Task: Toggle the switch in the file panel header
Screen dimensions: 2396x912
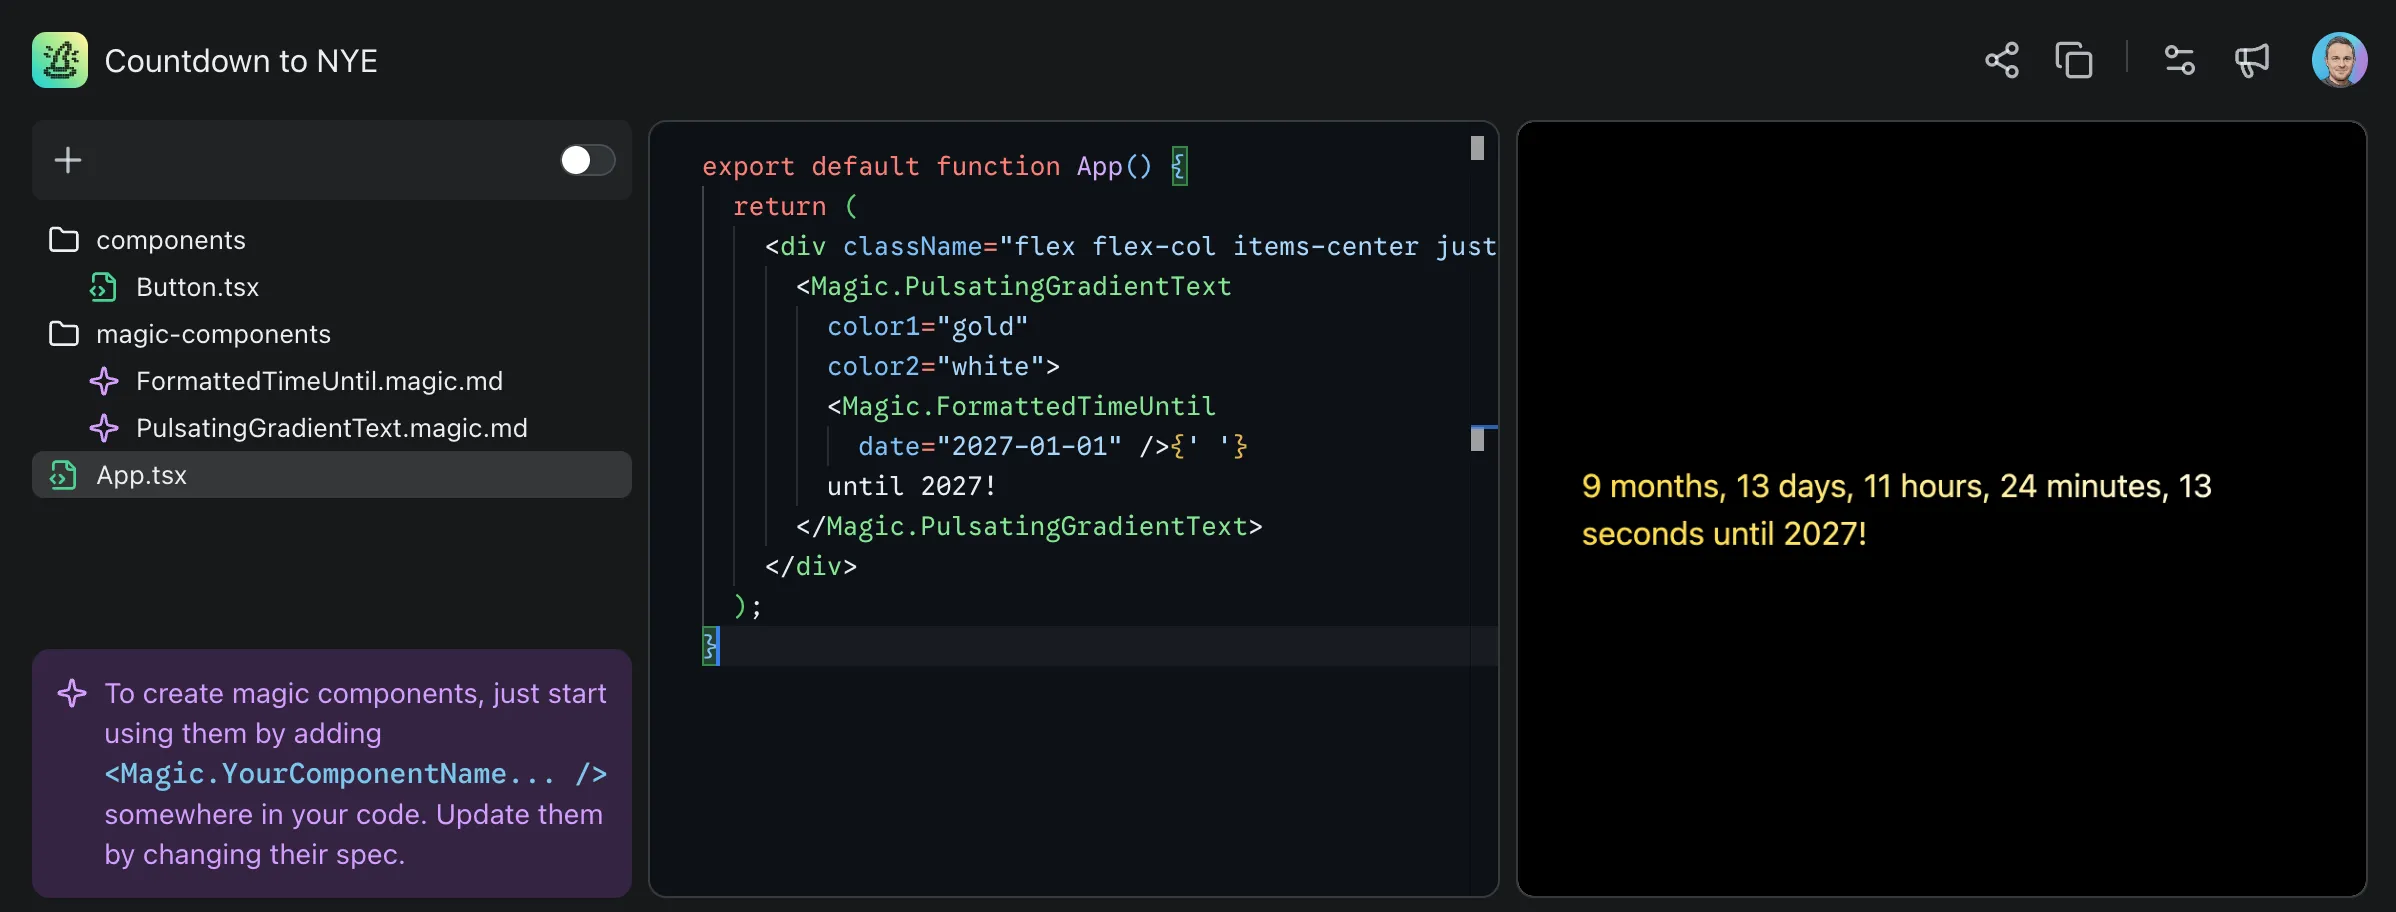Action: coord(587,160)
